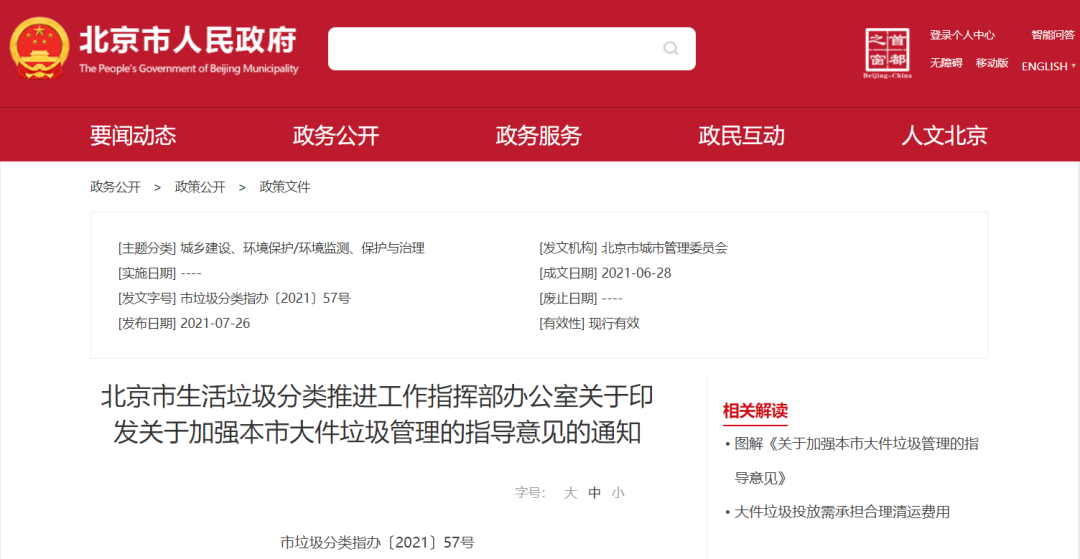Click the national emblem logo
The image size is (1080, 559).
coord(39,48)
